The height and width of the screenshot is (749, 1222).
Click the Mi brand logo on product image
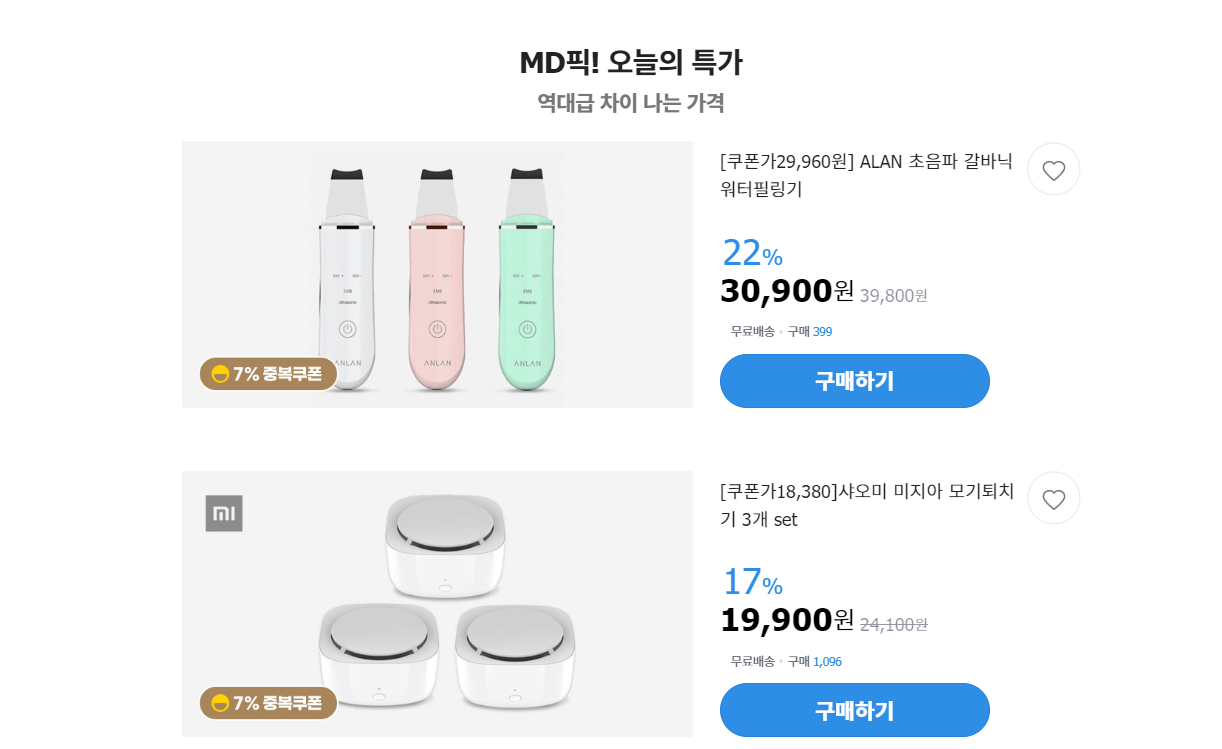point(224,513)
